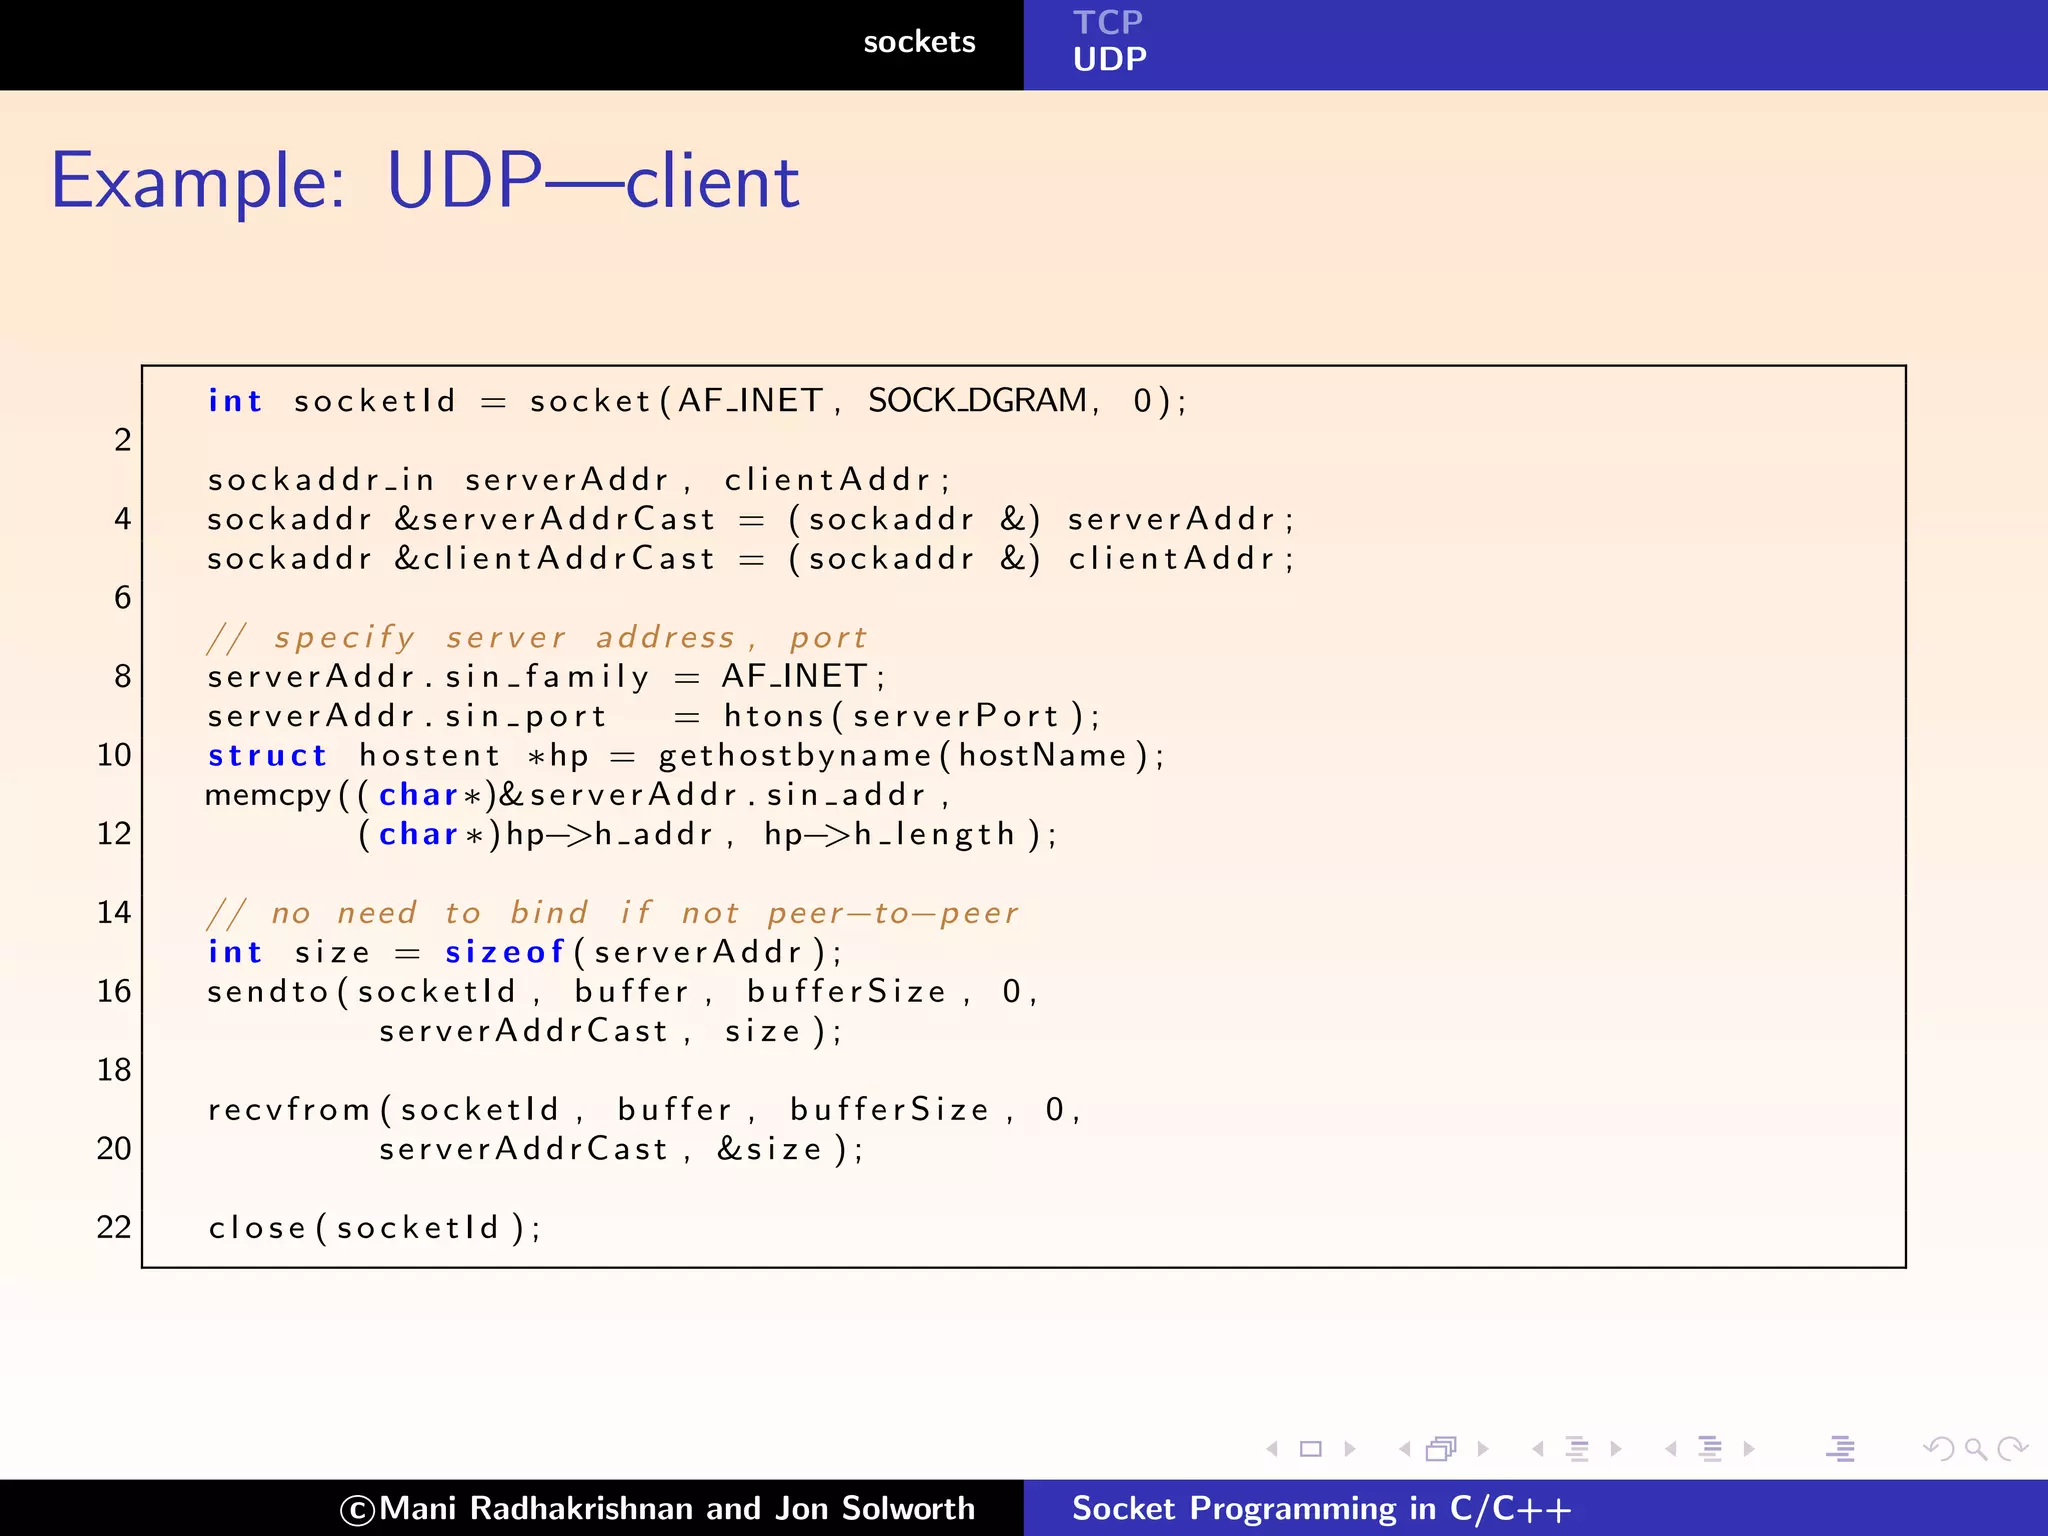Image resolution: width=2048 pixels, height=1536 pixels.
Task: Click the serverAddr.sin_family assignment
Action: (x=546, y=677)
